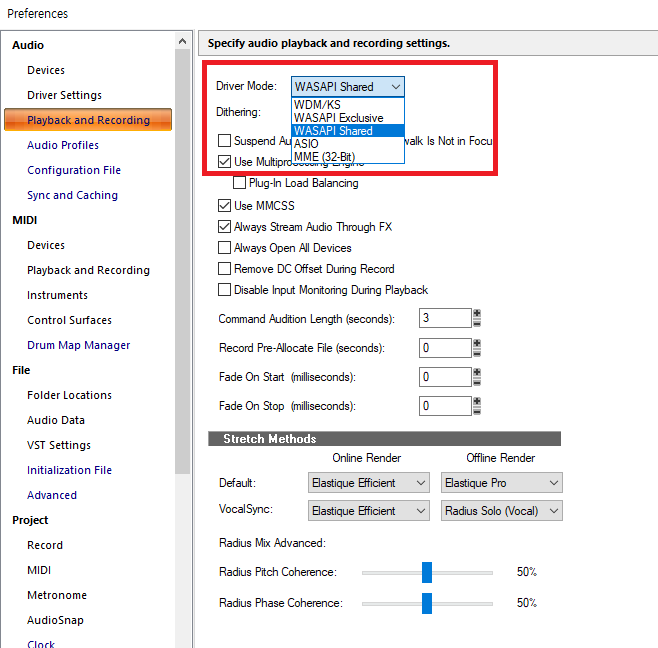Viewport: 658px width, 648px height.
Task: Open Project Record page
Action: point(45,545)
